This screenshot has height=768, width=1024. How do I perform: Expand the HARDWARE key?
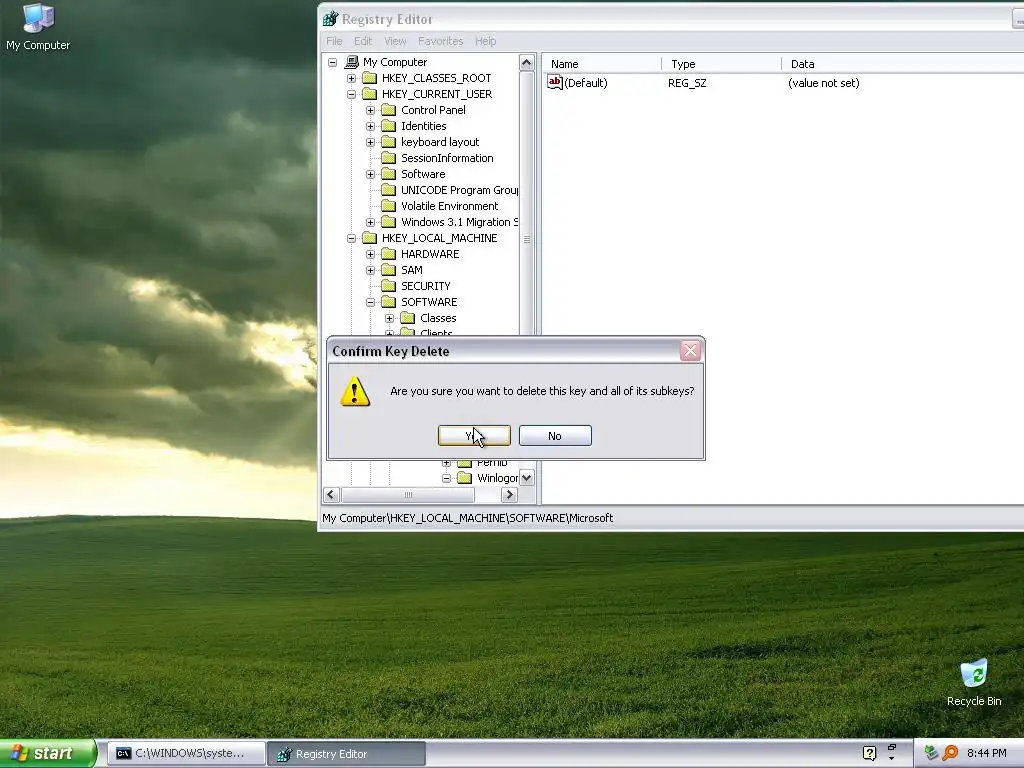(x=370, y=254)
